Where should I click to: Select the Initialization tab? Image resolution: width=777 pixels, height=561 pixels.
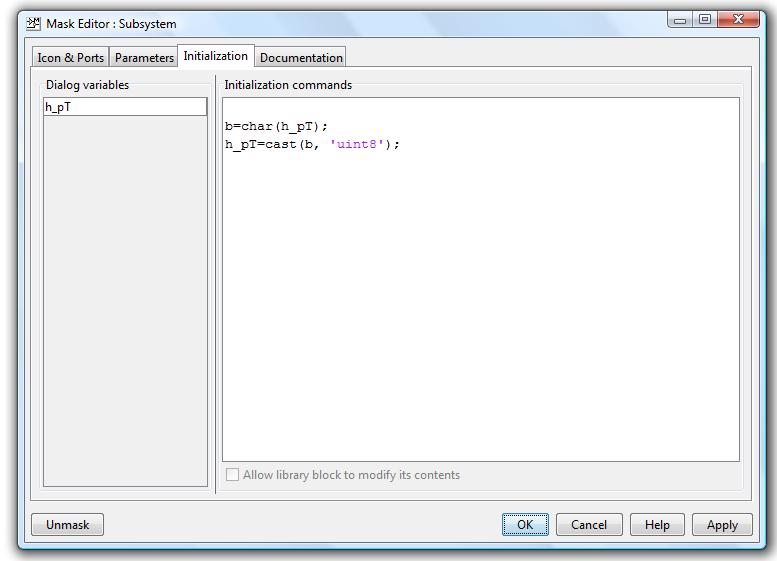point(215,56)
